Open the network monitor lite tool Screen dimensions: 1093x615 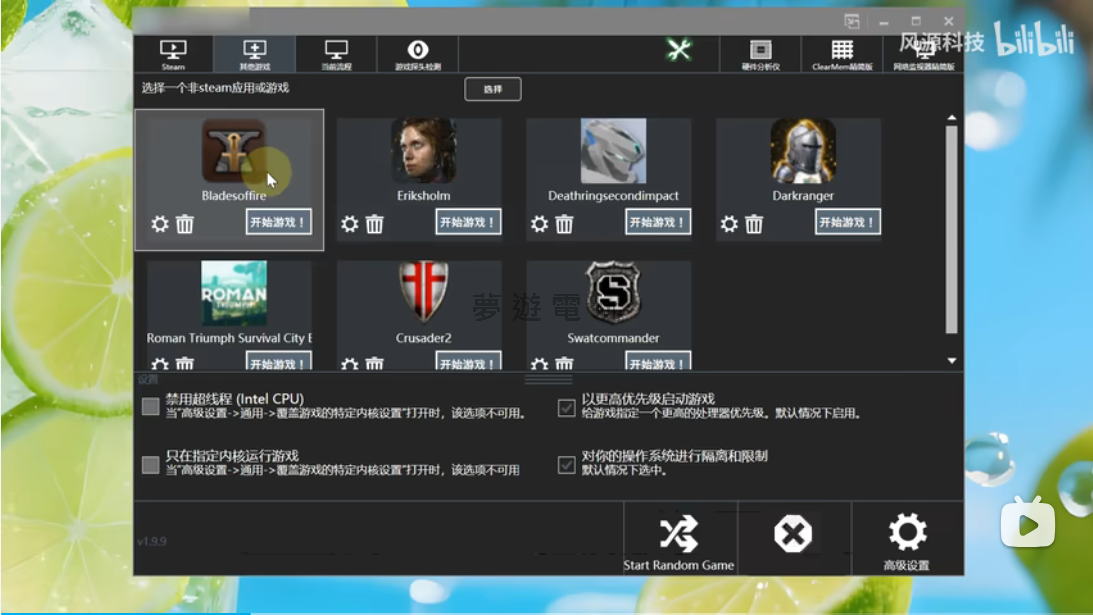(924, 54)
